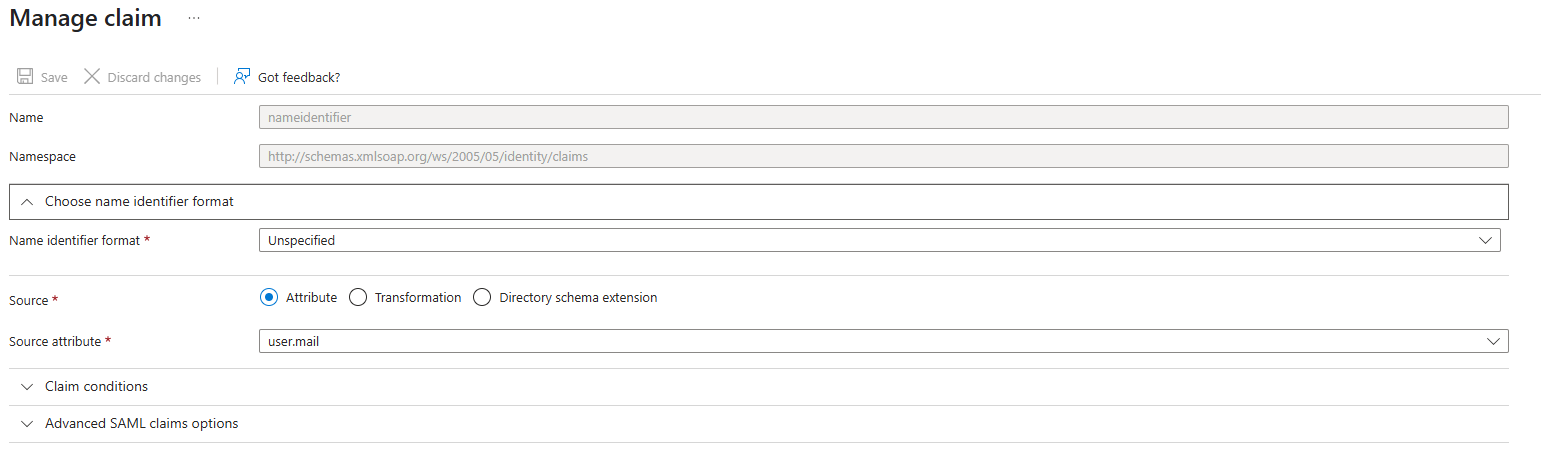Click the Got feedback person icon
The width and height of the screenshot is (1541, 472).
tap(242, 77)
